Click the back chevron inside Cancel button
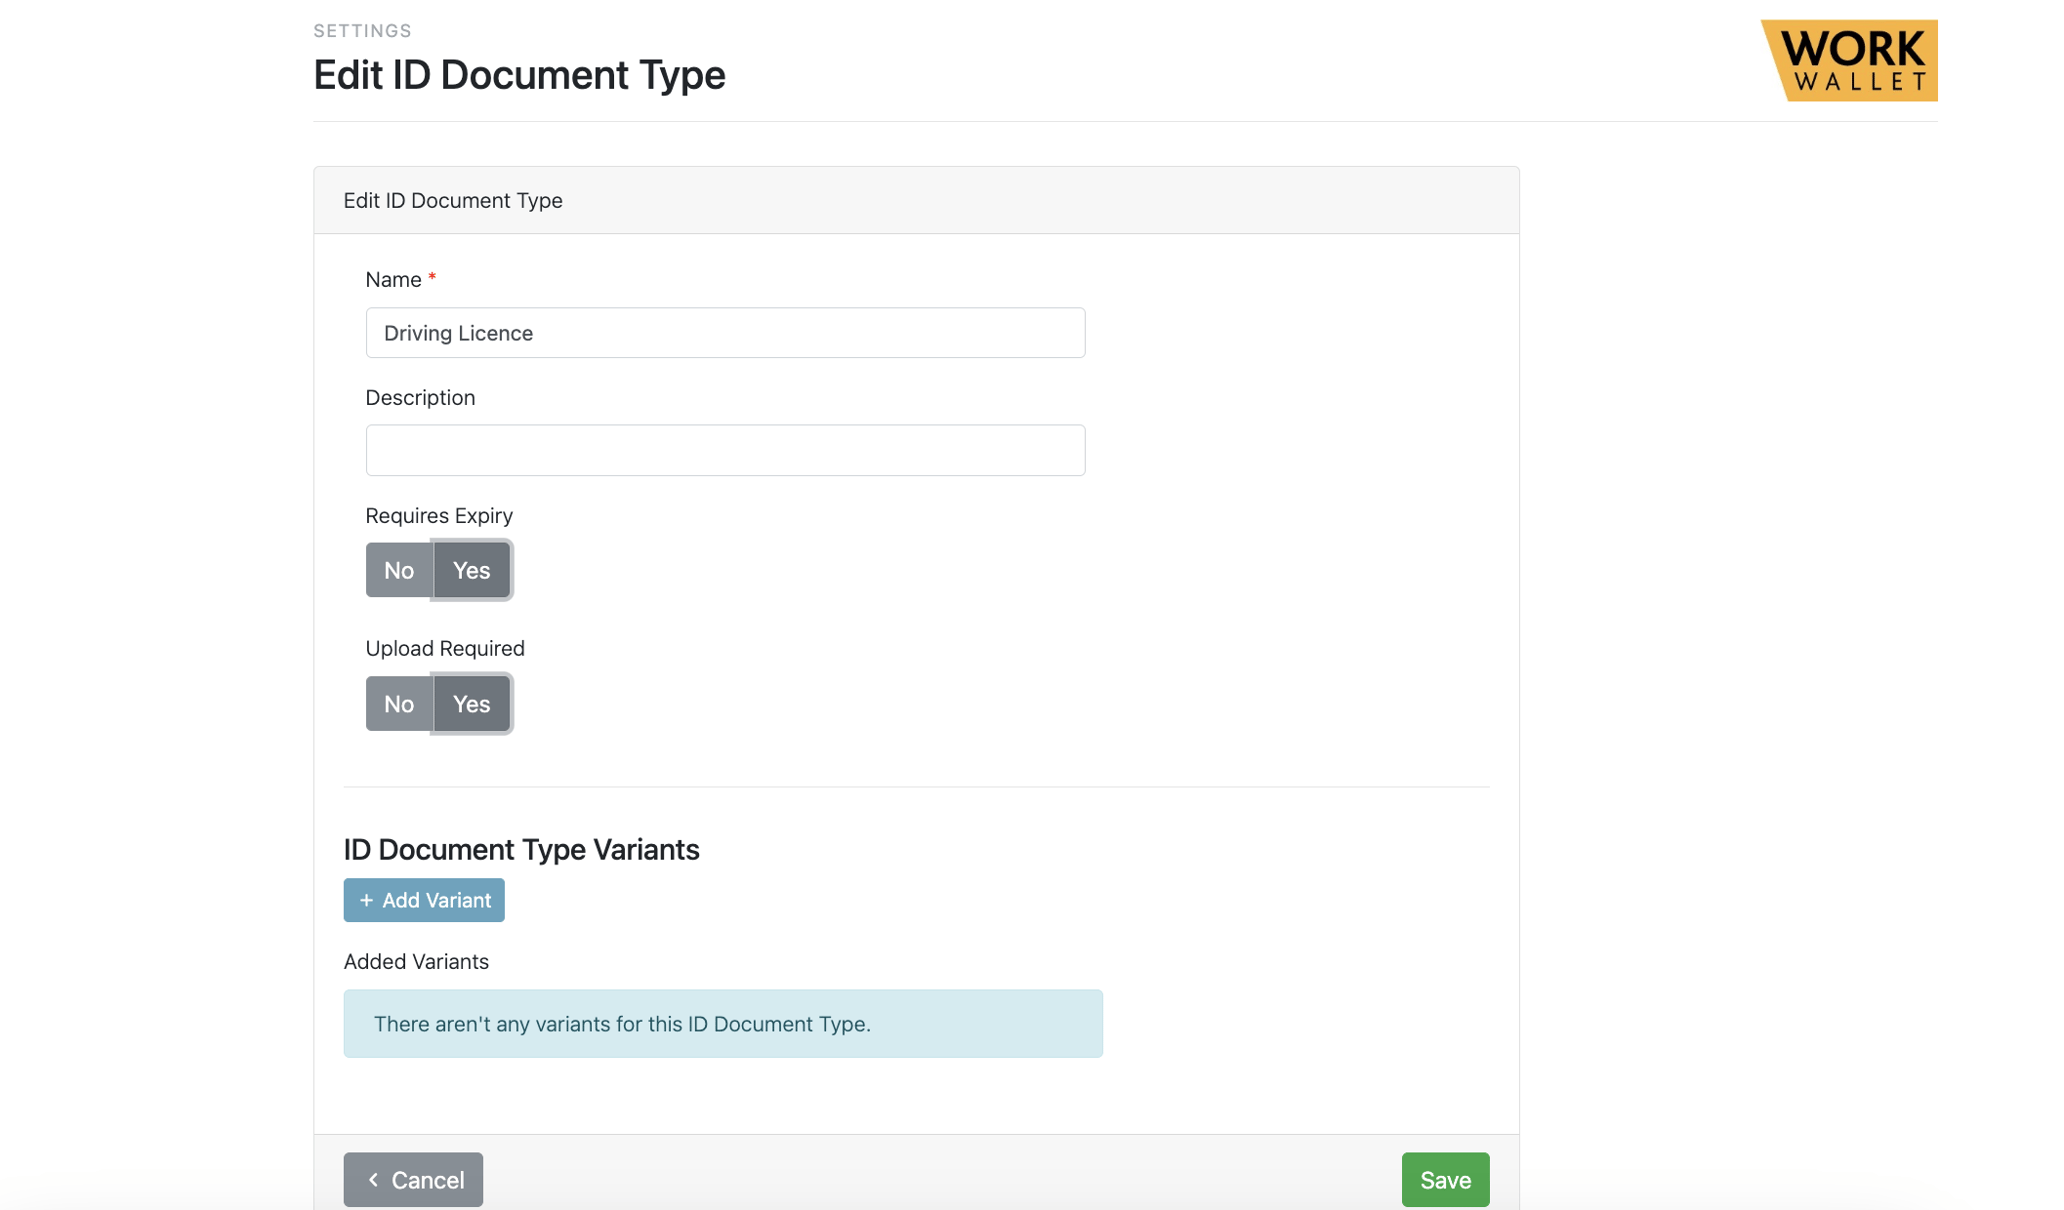This screenshot has height=1210, width=2064. (x=372, y=1179)
